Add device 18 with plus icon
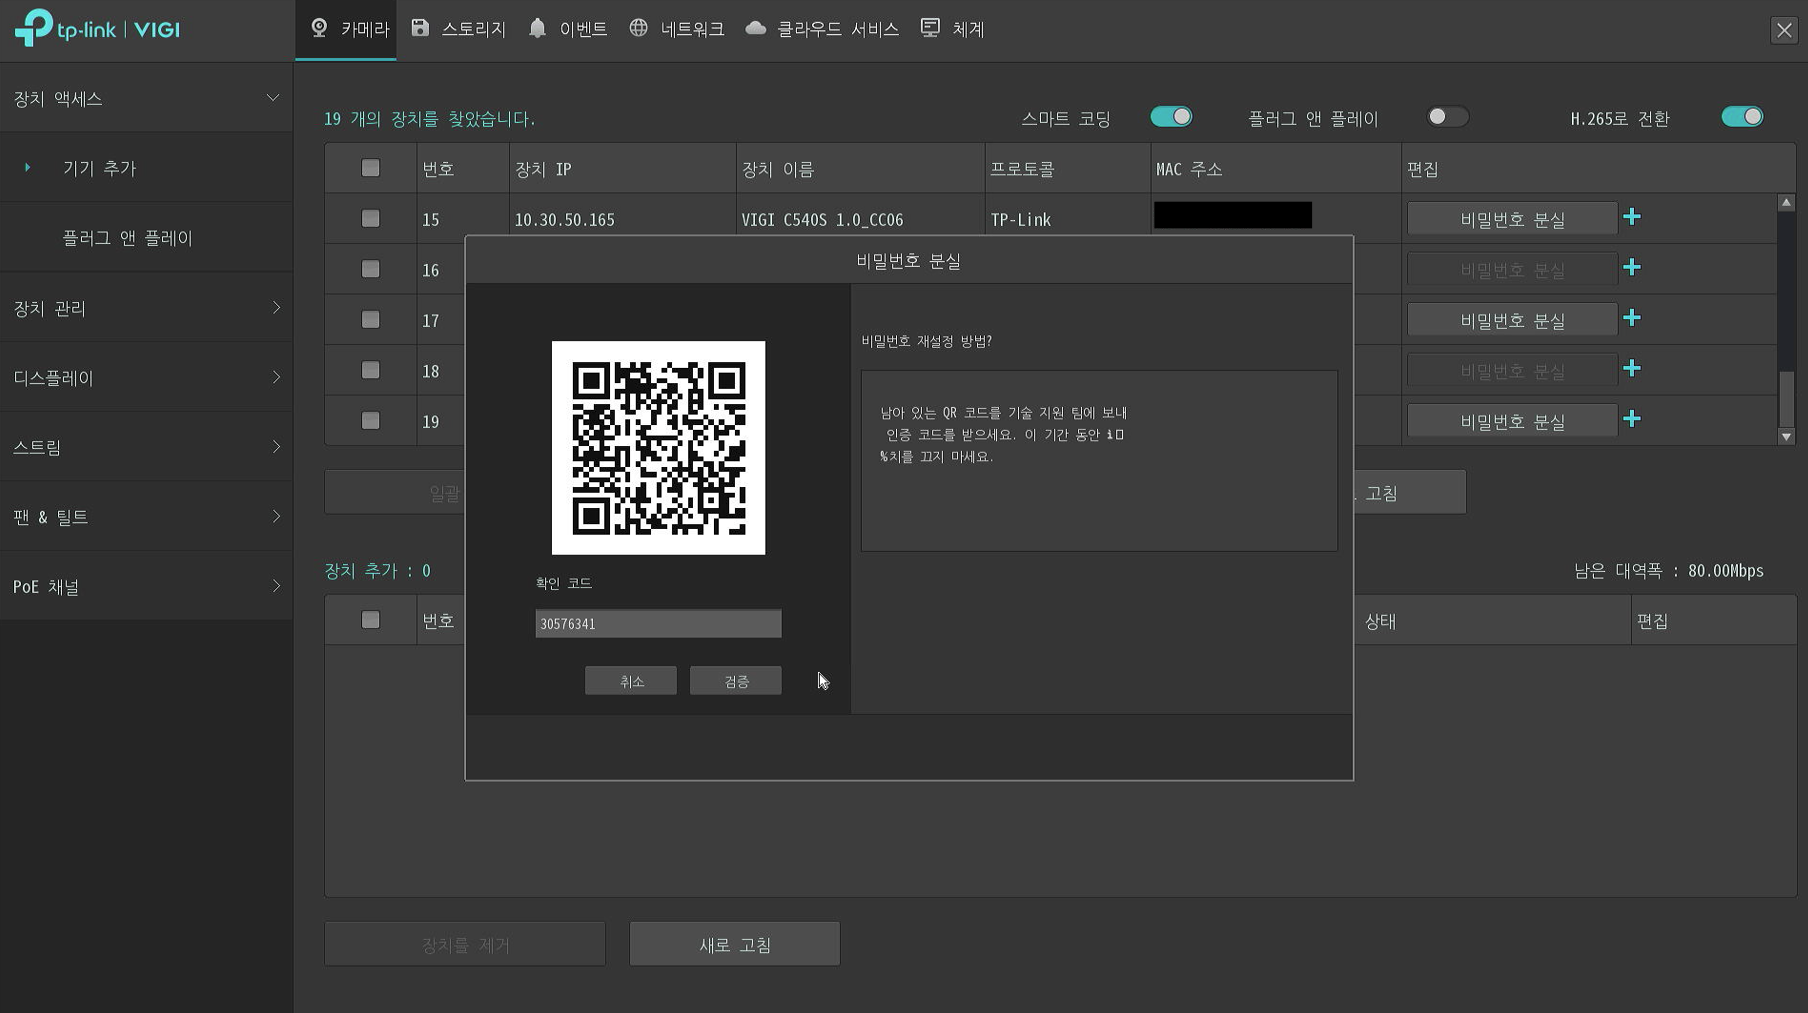The width and height of the screenshot is (1808, 1013). click(x=1632, y=368)
